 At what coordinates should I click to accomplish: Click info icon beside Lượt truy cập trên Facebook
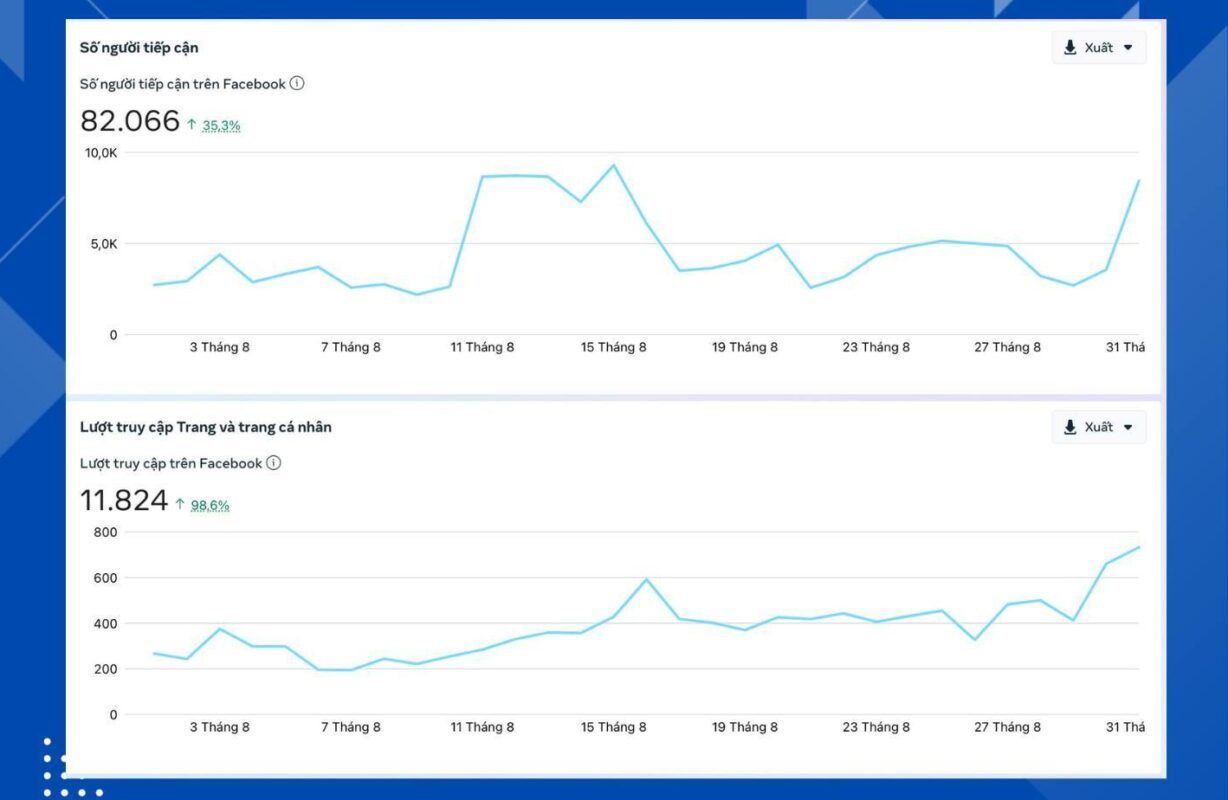[x=273, y=463]
